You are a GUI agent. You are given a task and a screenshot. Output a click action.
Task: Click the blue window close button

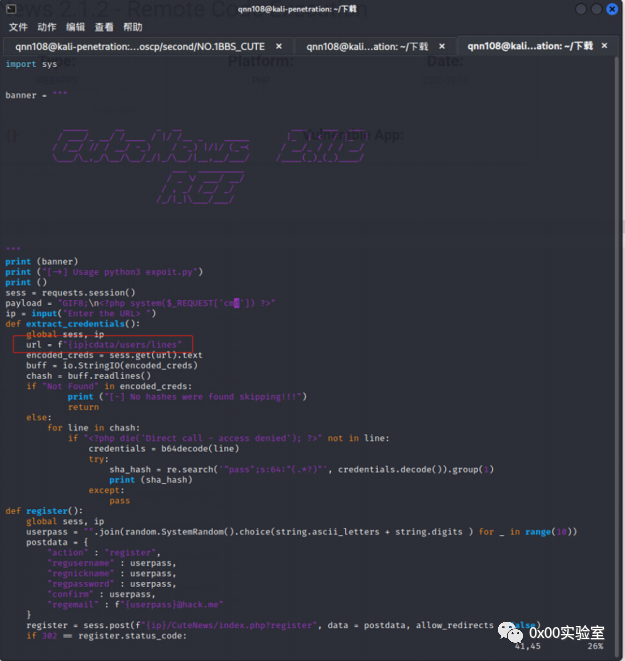coord(612,9)
